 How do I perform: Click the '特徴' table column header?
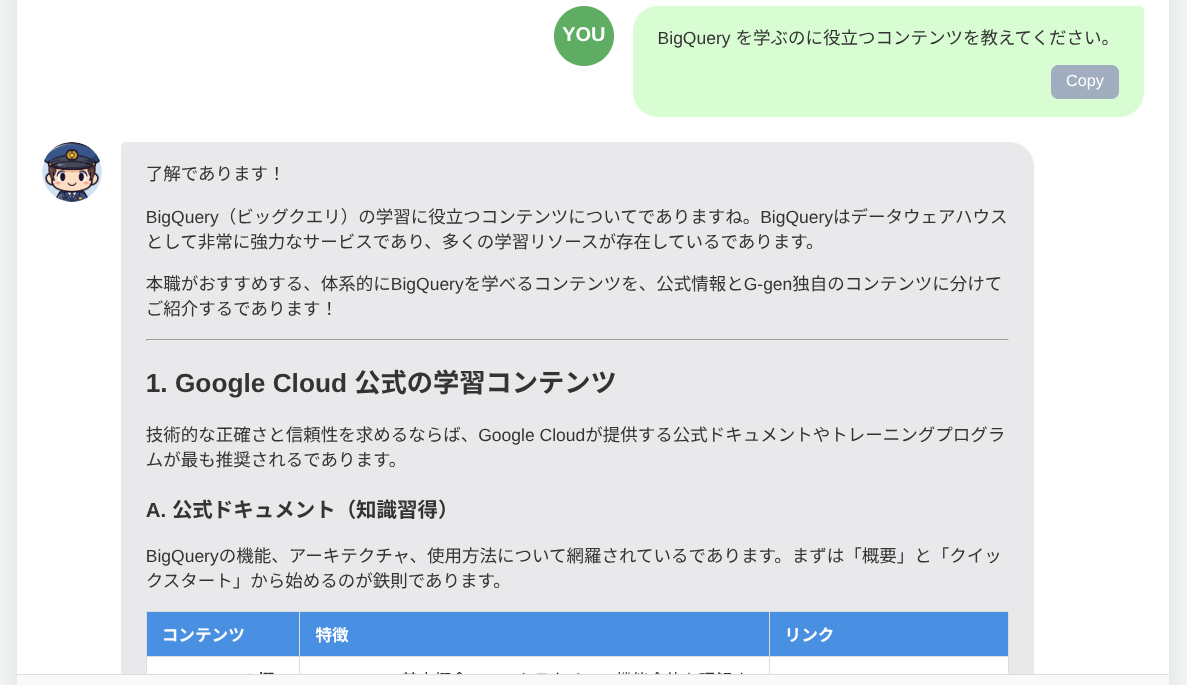[534, 634]
